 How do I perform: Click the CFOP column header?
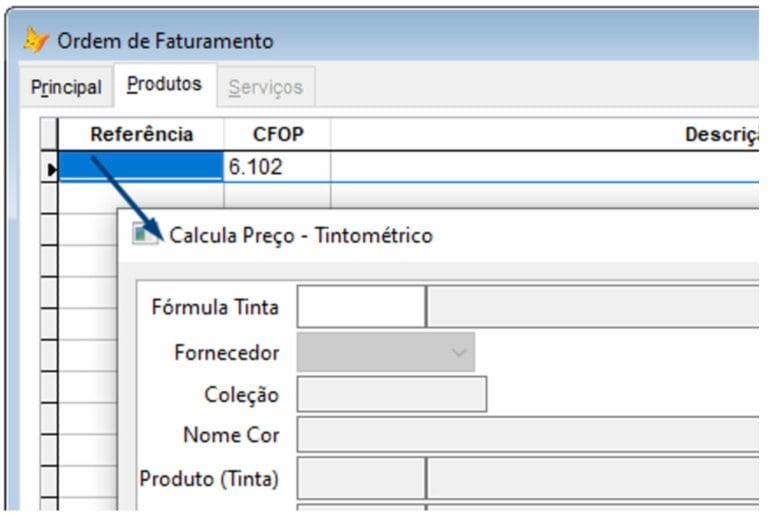pos(278,134)
